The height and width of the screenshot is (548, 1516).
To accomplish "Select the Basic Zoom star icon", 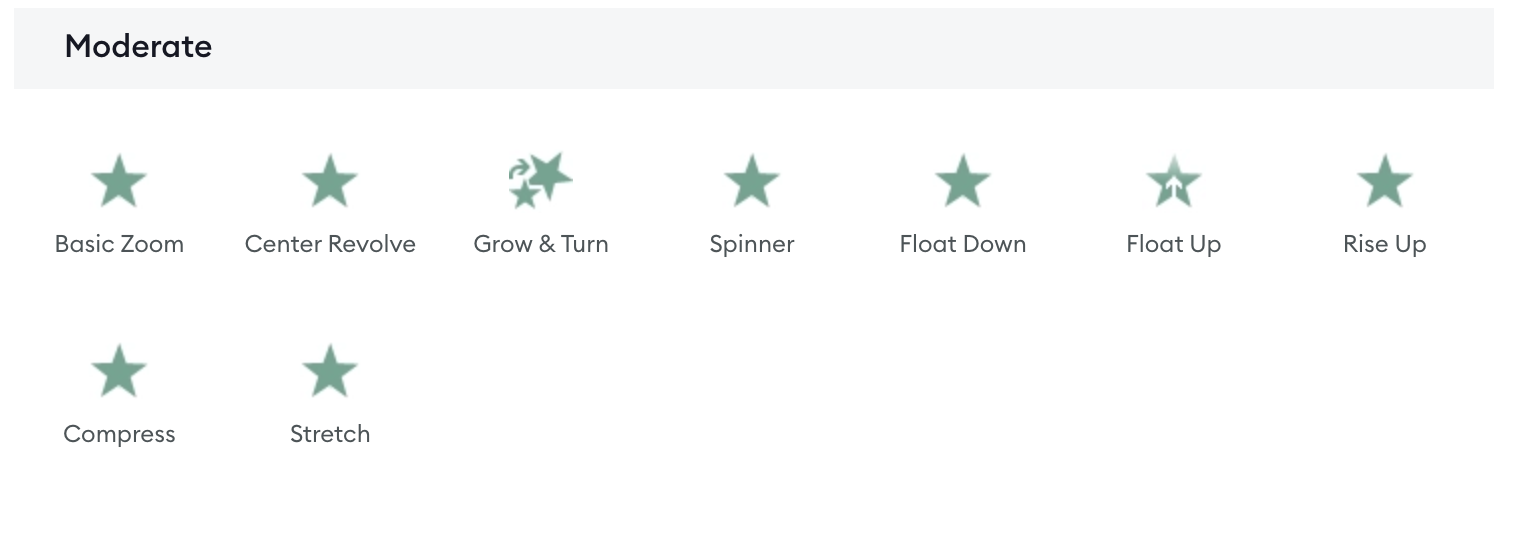I will [119, 181].
